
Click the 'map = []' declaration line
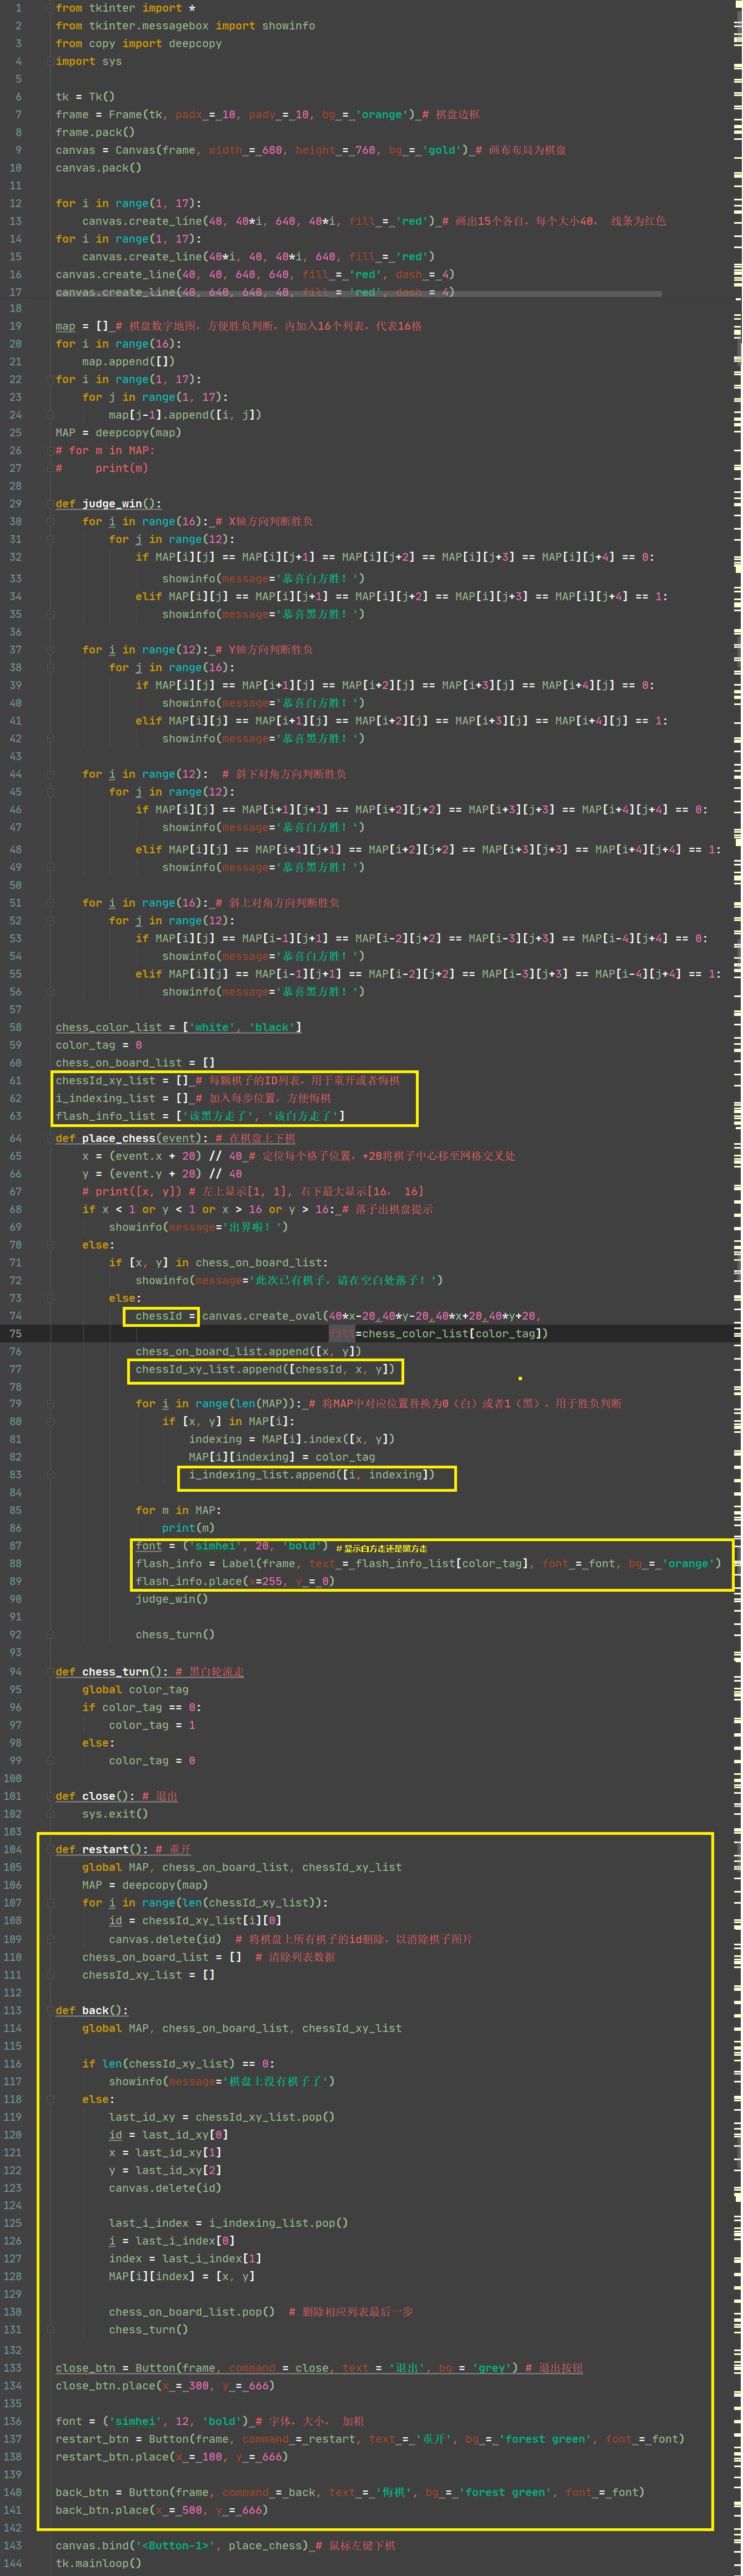tap(239, 326)
